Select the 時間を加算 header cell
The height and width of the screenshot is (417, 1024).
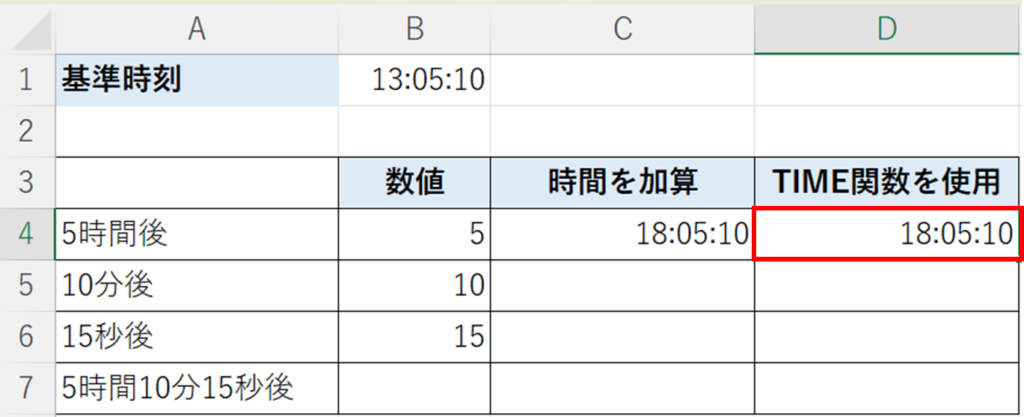pyautogui.click(x=622, y=183)
